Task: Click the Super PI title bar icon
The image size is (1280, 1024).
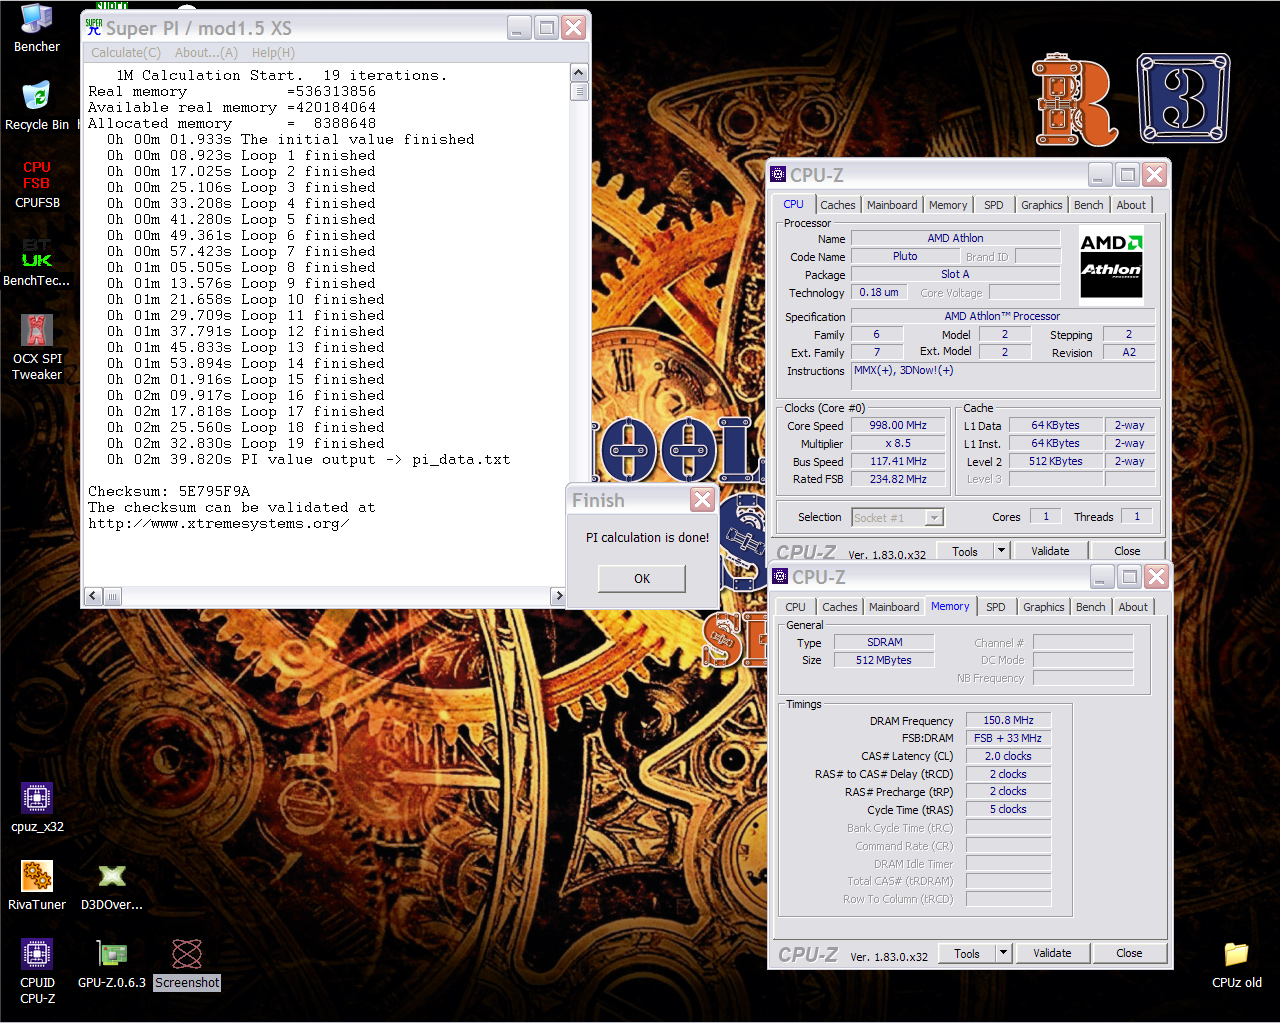Action: coord(94,28)
